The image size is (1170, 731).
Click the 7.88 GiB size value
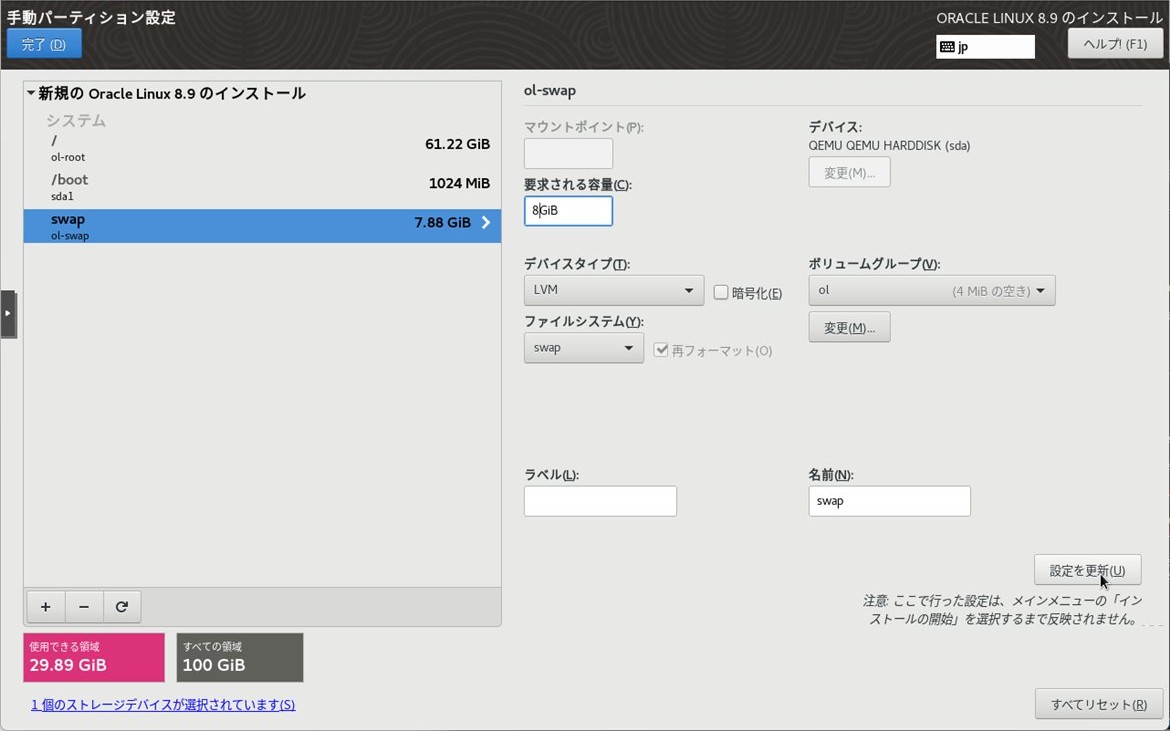[x=442, y=222]
